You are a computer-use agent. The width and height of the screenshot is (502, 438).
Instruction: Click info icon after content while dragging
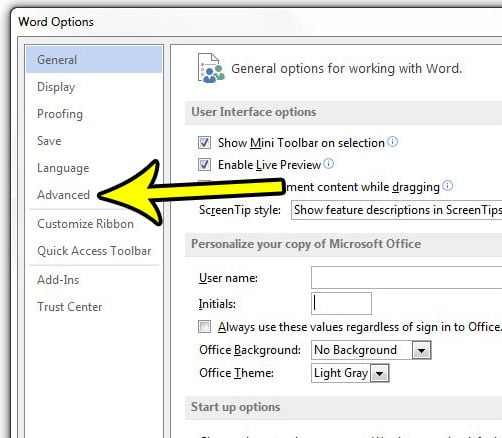click(x=447, y=186)
